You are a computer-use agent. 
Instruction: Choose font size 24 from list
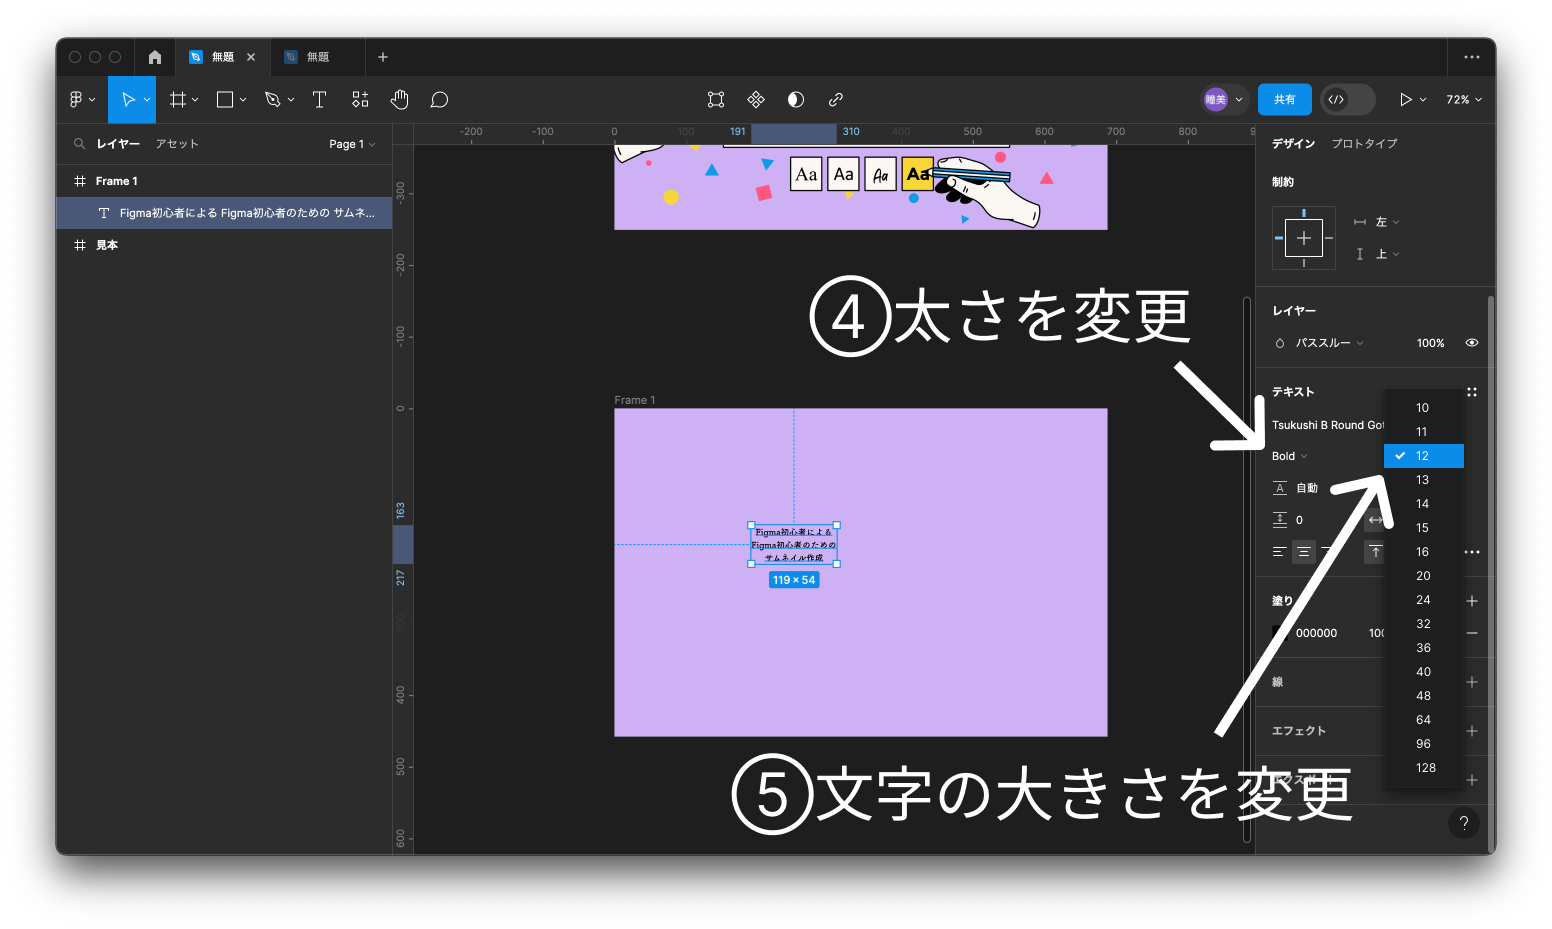(x=1423, y=600)
